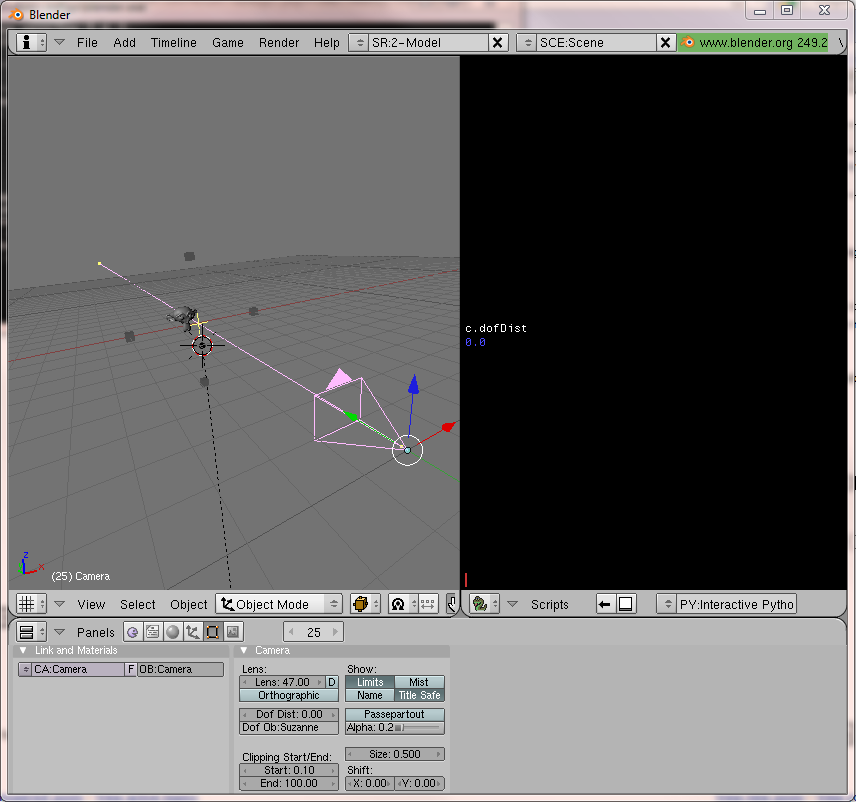Collapse the 3D View header menus triangle
This screenshot has height=802, width=856.
60,604
